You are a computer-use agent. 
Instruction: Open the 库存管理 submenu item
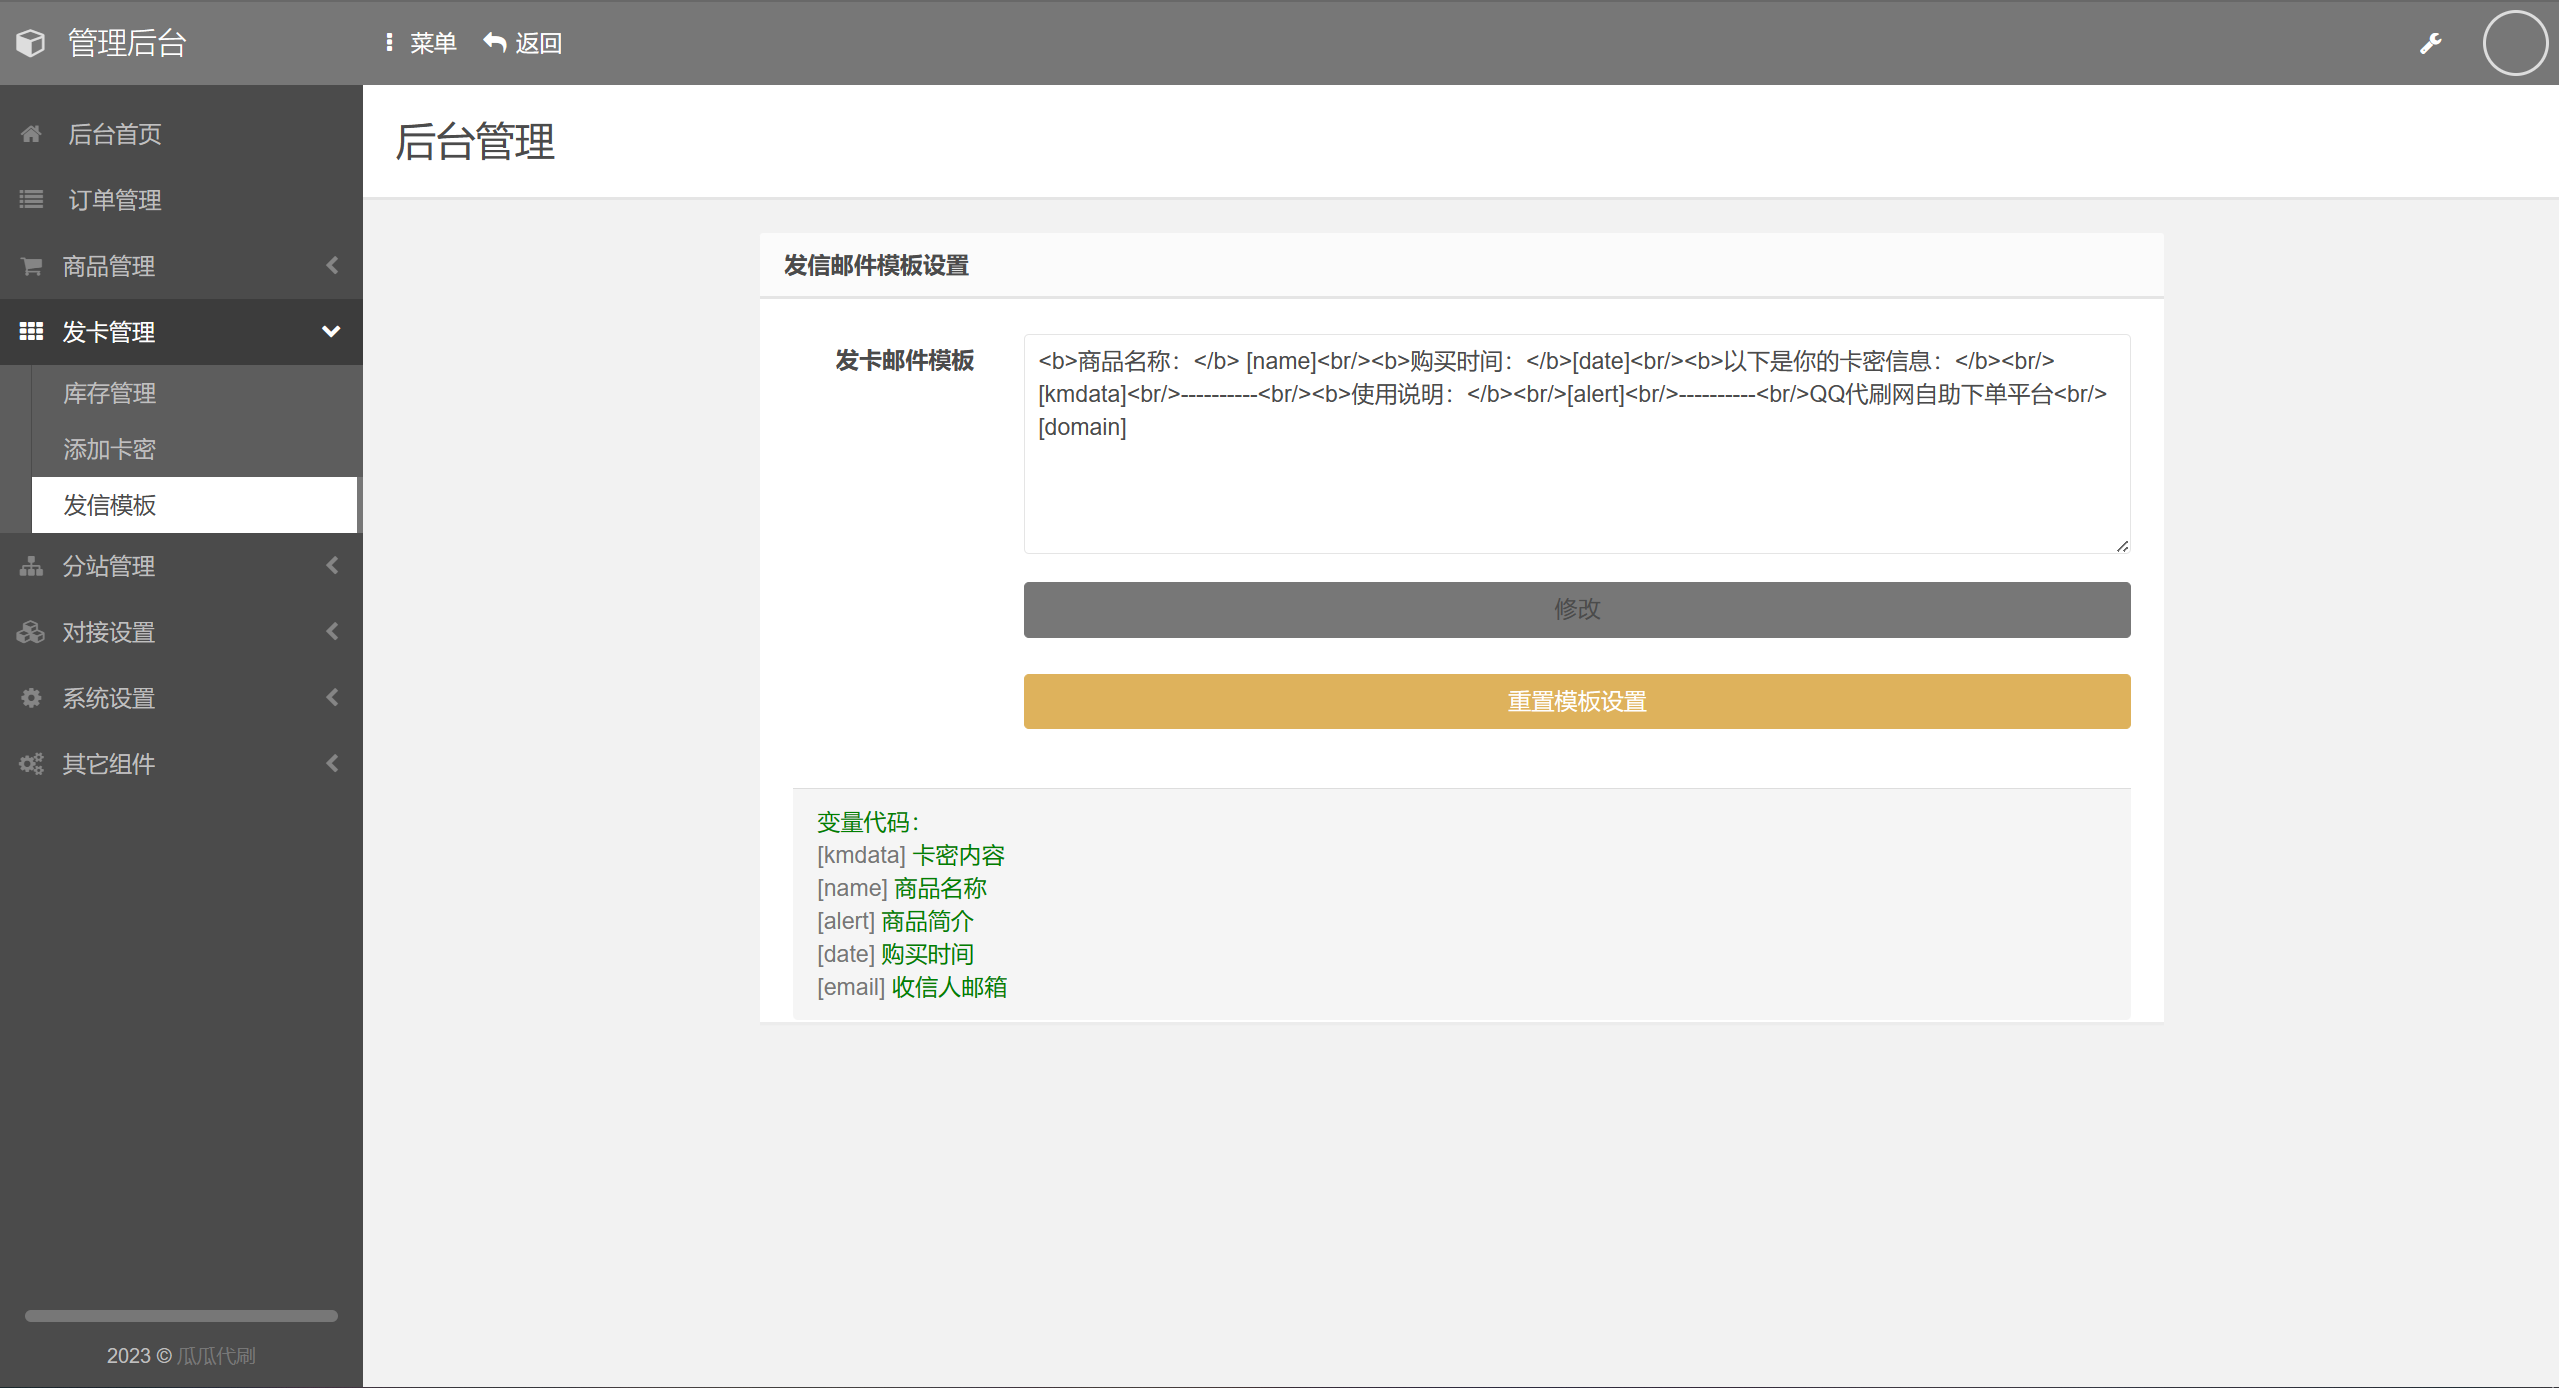[x=110, y=394]
